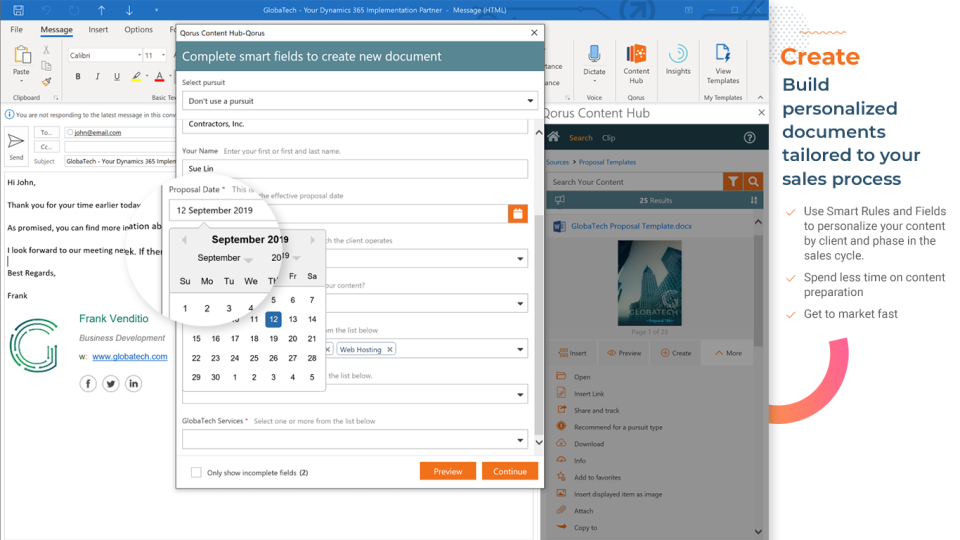Toggle Bold formatting
This screenshot has height=540, width=960.
pyautogui.click(x=78, y=77)
